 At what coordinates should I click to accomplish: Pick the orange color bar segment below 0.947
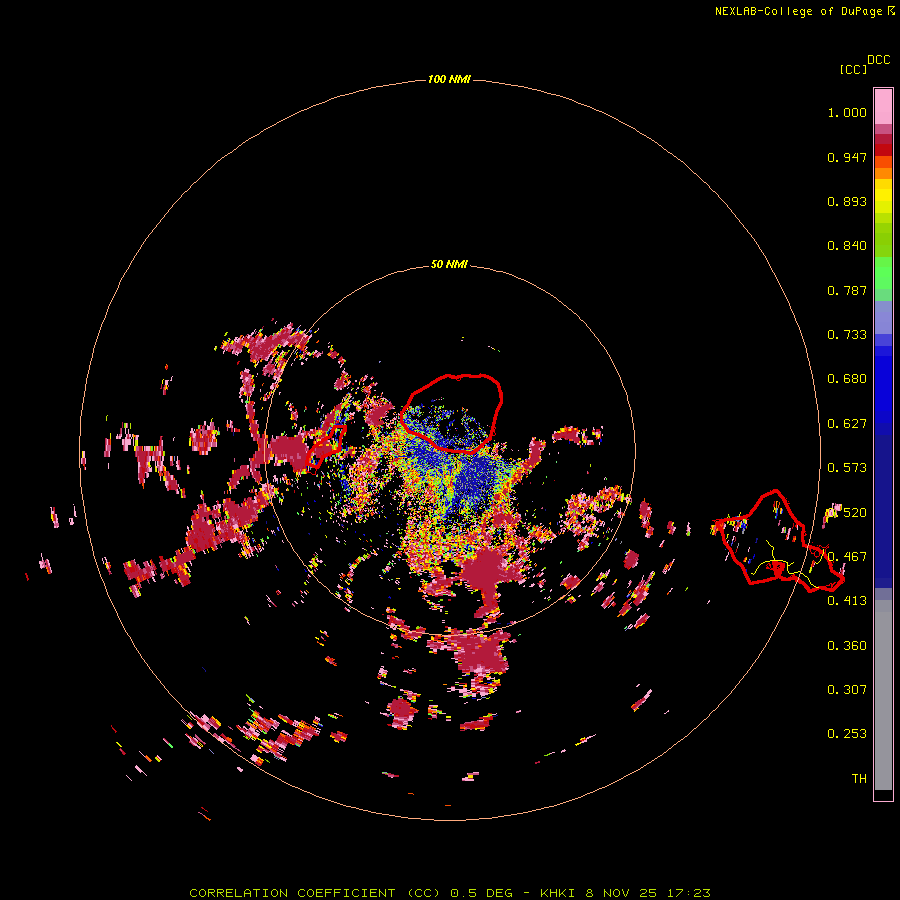pyautogui.click(x=883, y=173)
